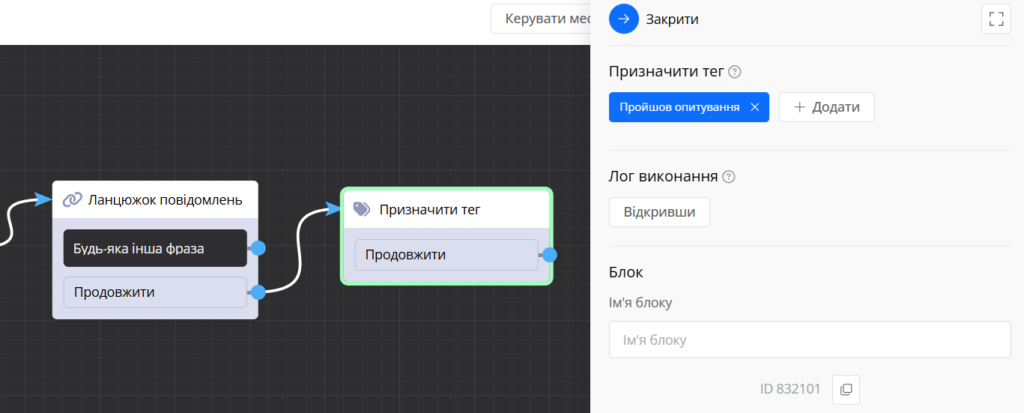Click the Пройшов опитування tag chip

(679, 107)
